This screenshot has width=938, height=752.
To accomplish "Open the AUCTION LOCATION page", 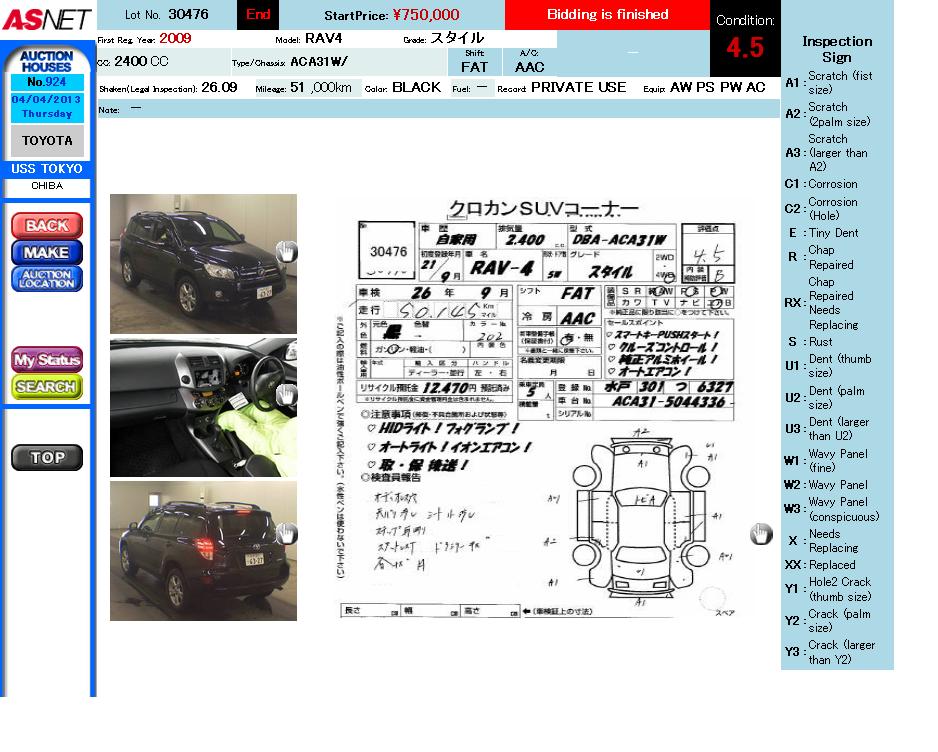I will tap(47, 279).
